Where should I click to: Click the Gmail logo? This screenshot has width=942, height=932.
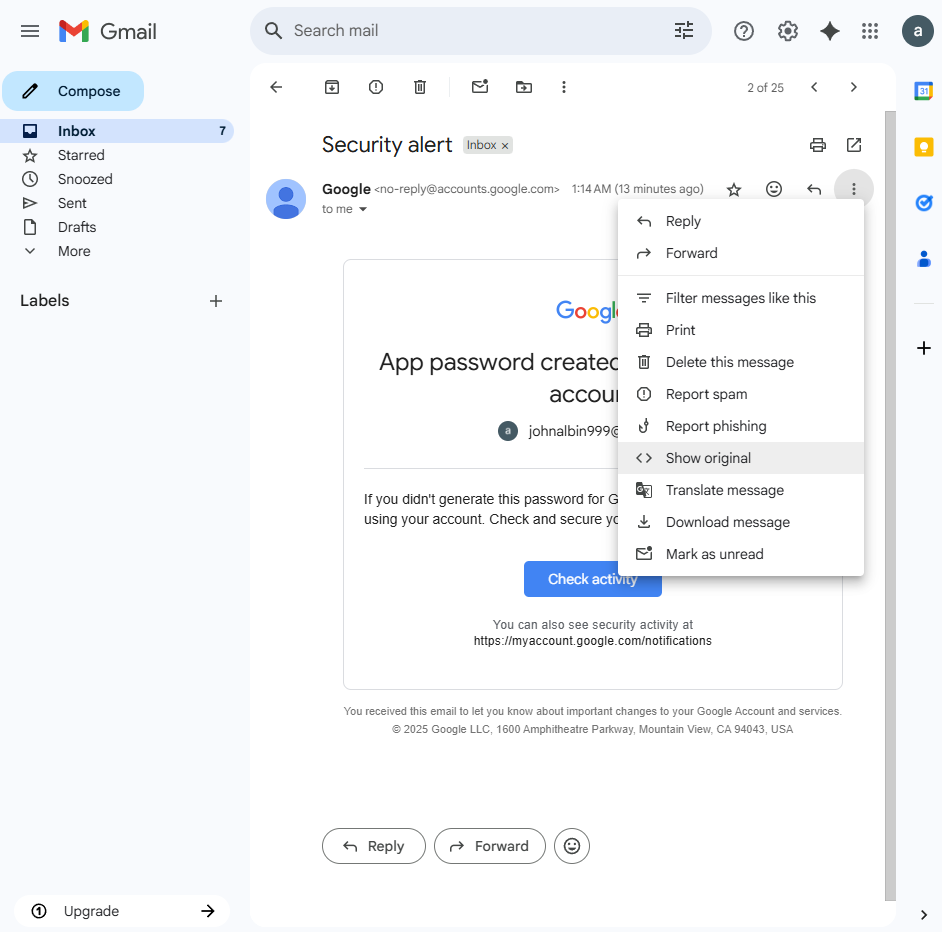point(108,31)
